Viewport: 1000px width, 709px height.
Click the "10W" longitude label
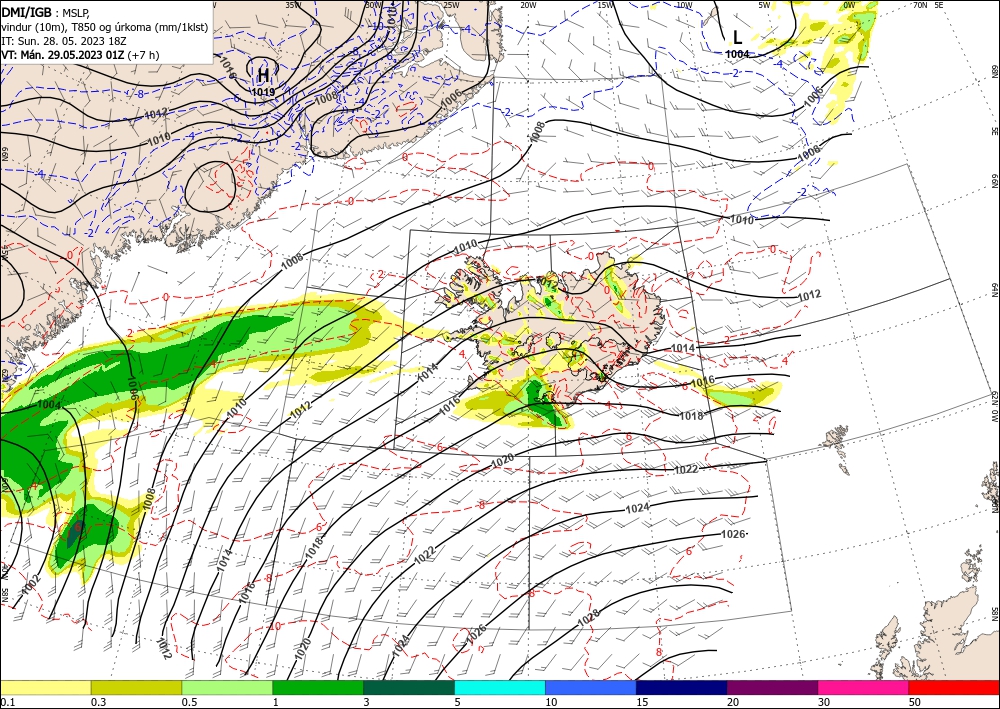pyautogui.click(x=684, y=5)
